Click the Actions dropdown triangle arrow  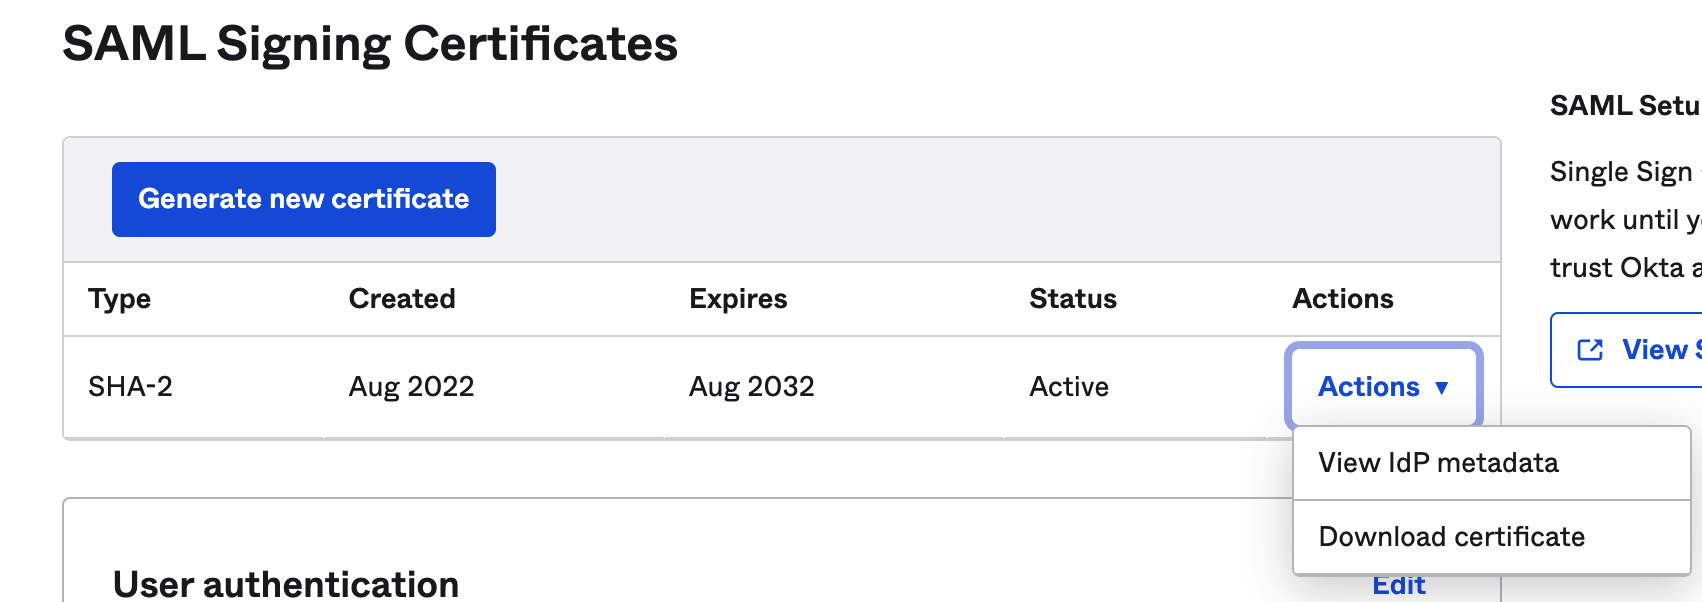1442,388
